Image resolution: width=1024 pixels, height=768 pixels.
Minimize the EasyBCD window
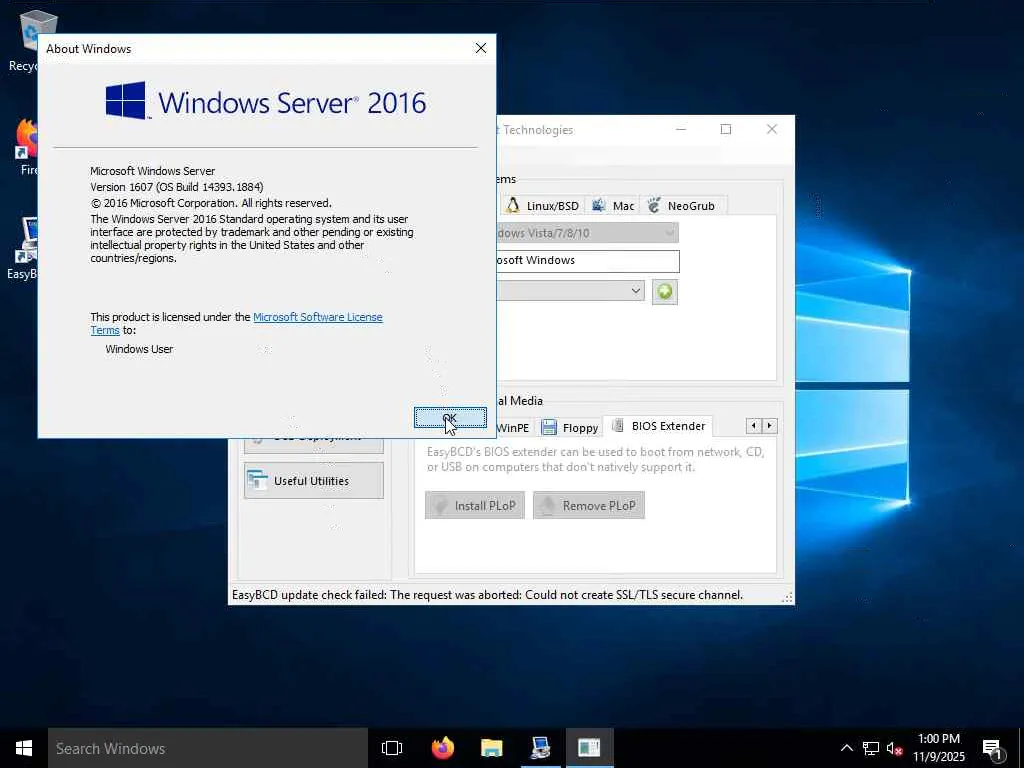point(681,129)
